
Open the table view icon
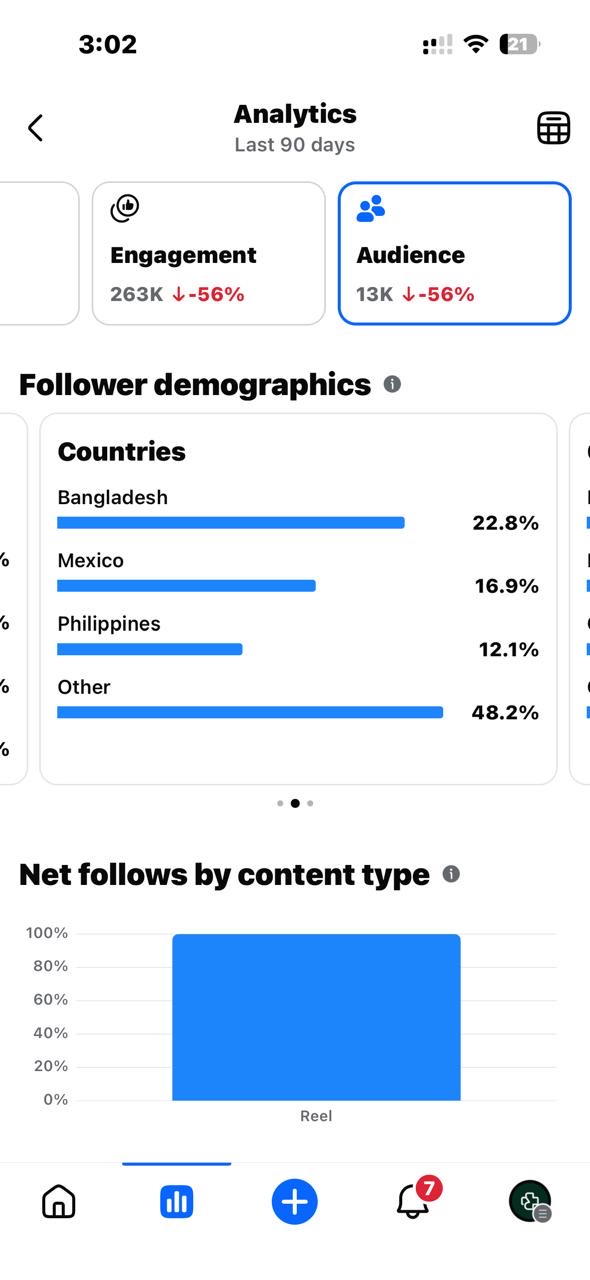[x=553, y=128]
